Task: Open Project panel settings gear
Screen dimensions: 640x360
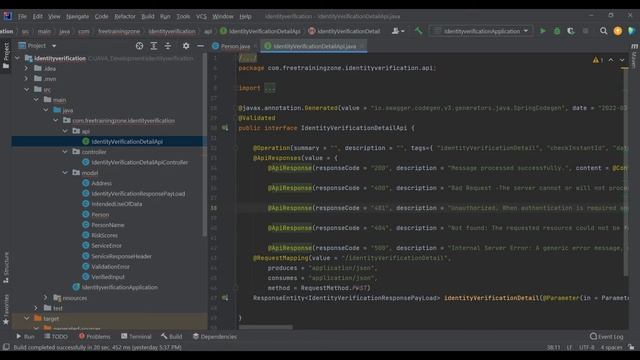Action: (x=186, y=46)
